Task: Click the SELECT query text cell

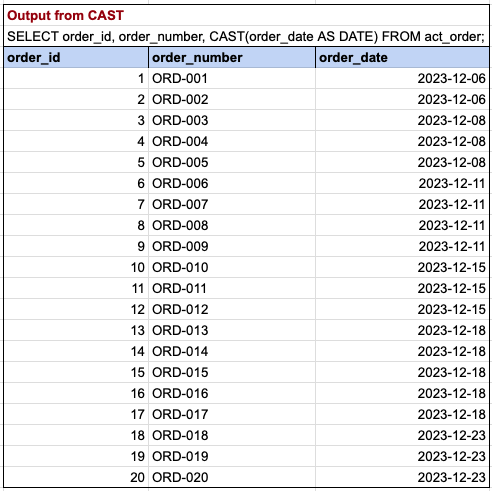Action: (246, 36)
